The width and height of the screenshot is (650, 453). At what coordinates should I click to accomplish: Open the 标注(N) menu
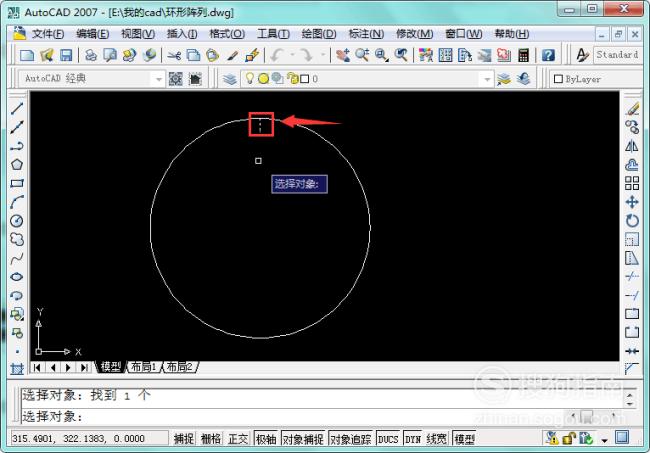pyautogui.click(x=366, y=34)
